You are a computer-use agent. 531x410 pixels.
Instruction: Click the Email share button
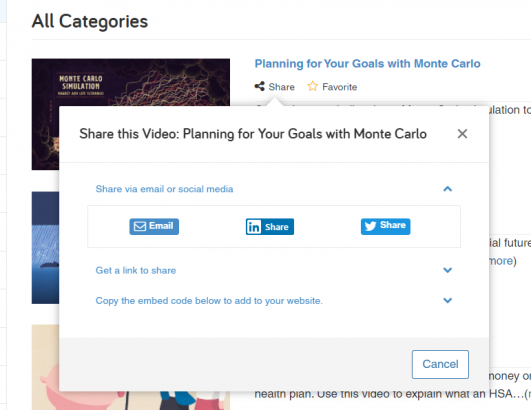pos(154,226)
